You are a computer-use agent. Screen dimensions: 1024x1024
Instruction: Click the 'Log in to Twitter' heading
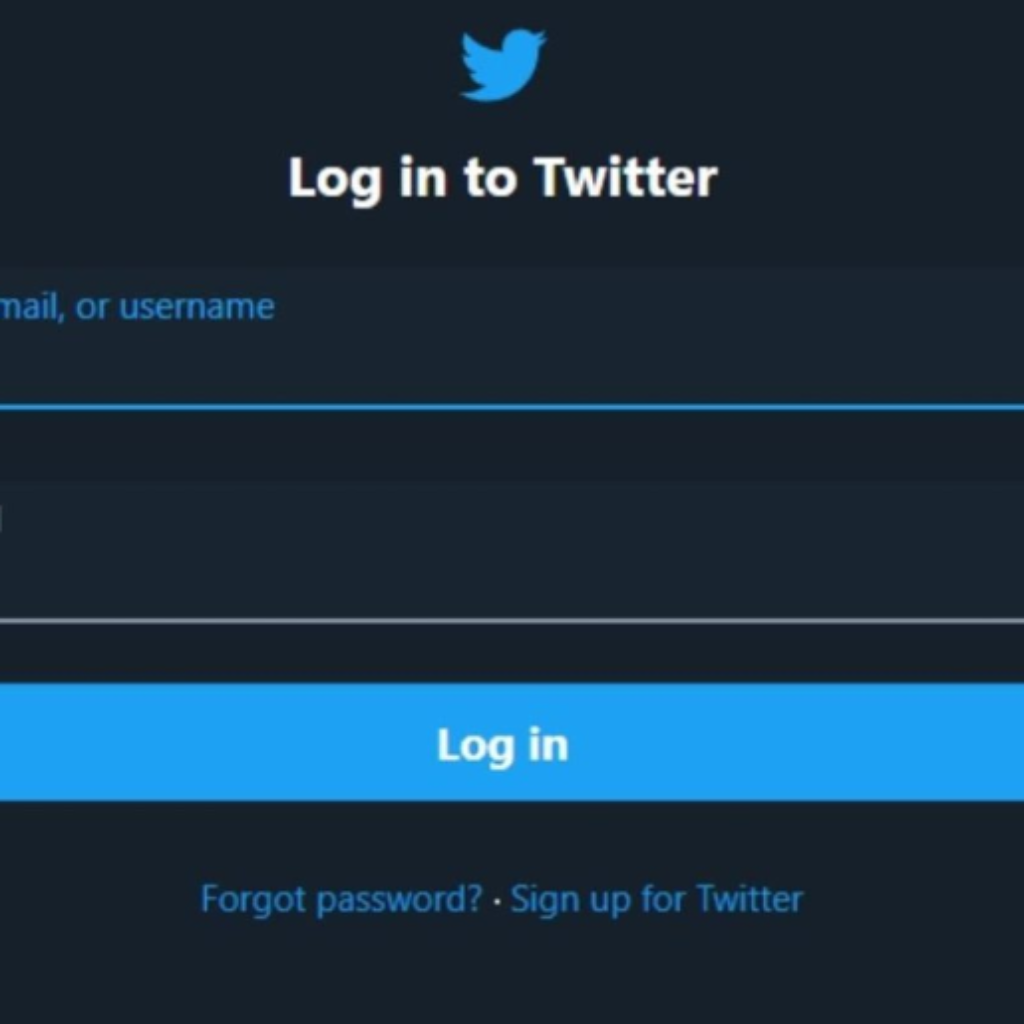(x=503, y=178)
